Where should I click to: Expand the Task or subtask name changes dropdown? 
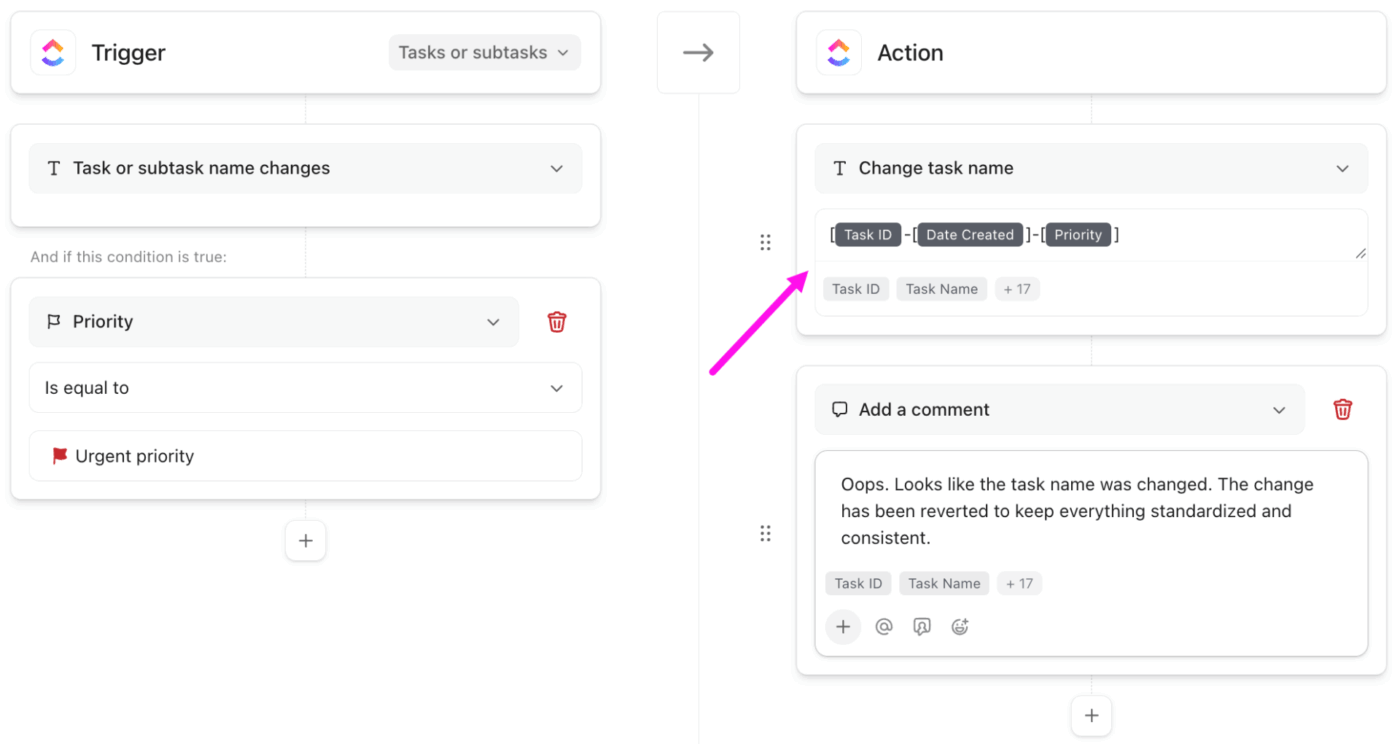tap(557, 168)
